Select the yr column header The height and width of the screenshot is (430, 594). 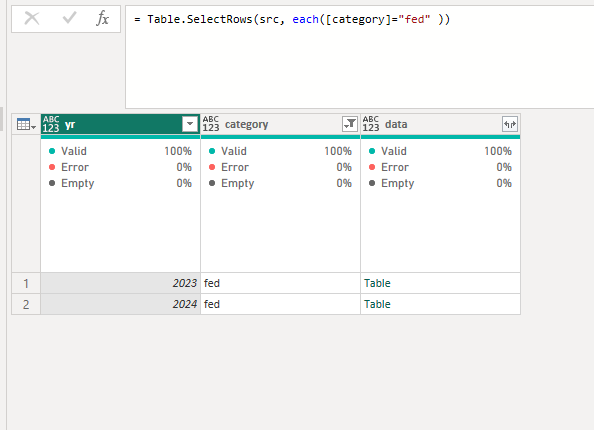click(120, 124)
